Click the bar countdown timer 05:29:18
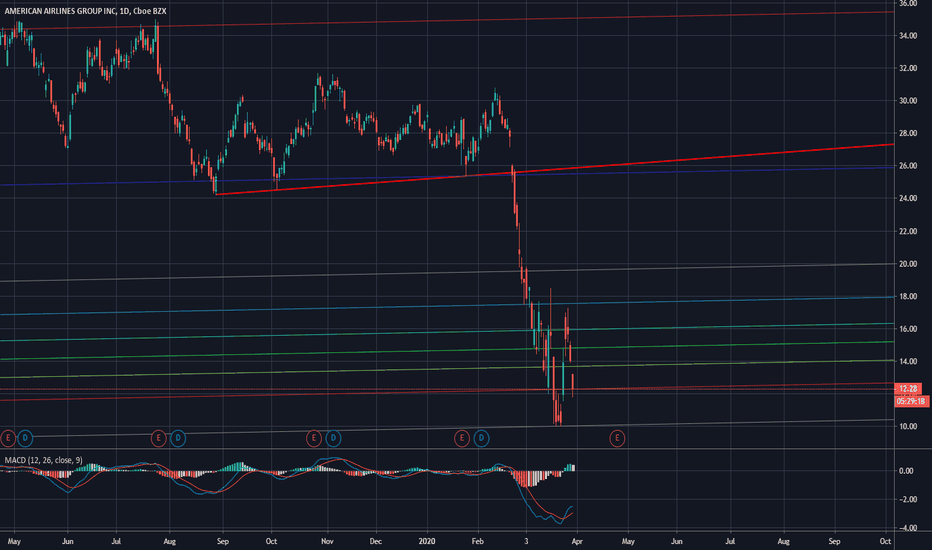Viewport: 932px width, 550px height. pos(911,401)
